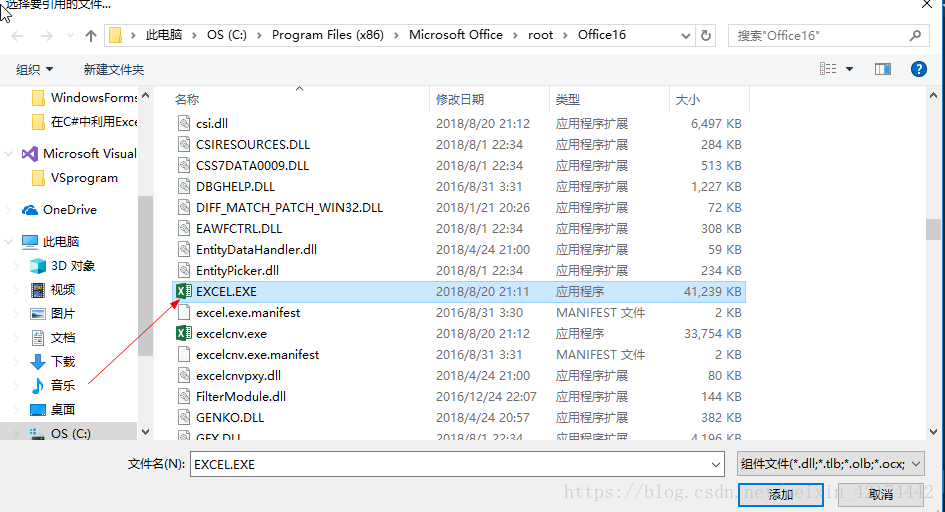This screenshot has height=512, width=945.
Task: Open 音乐 folder in sidebar
Action: pos(53,386)
